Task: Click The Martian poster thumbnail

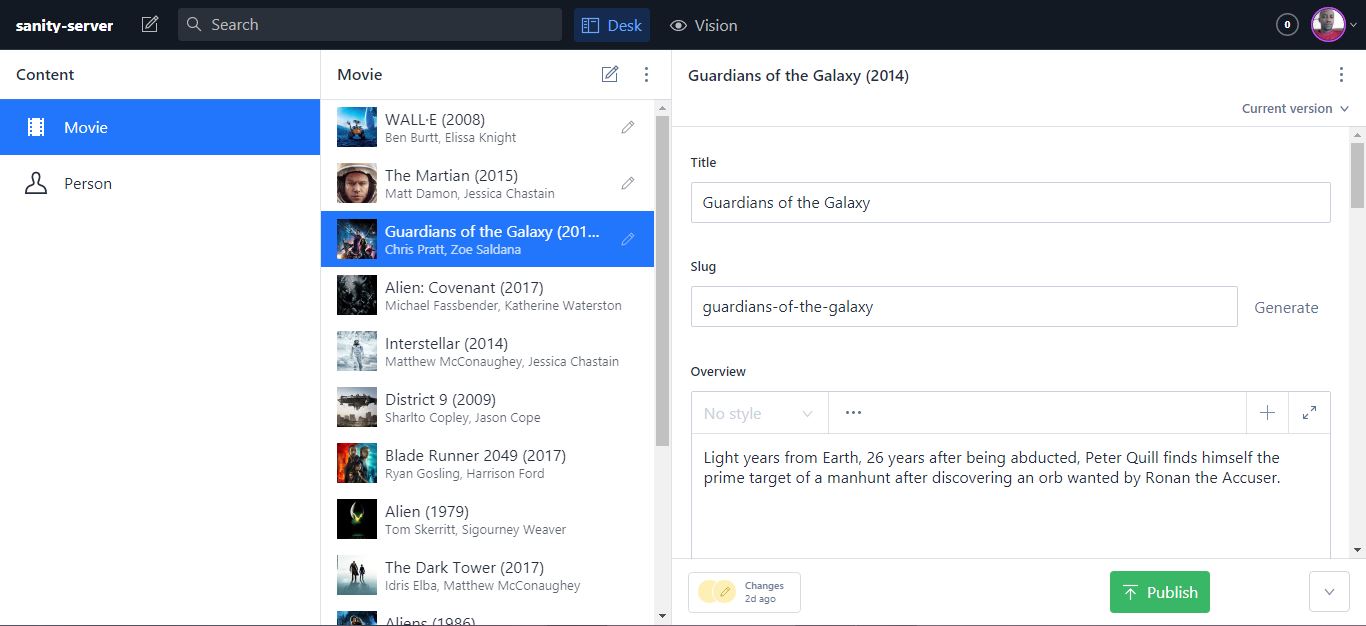Action: click(357, 183)
